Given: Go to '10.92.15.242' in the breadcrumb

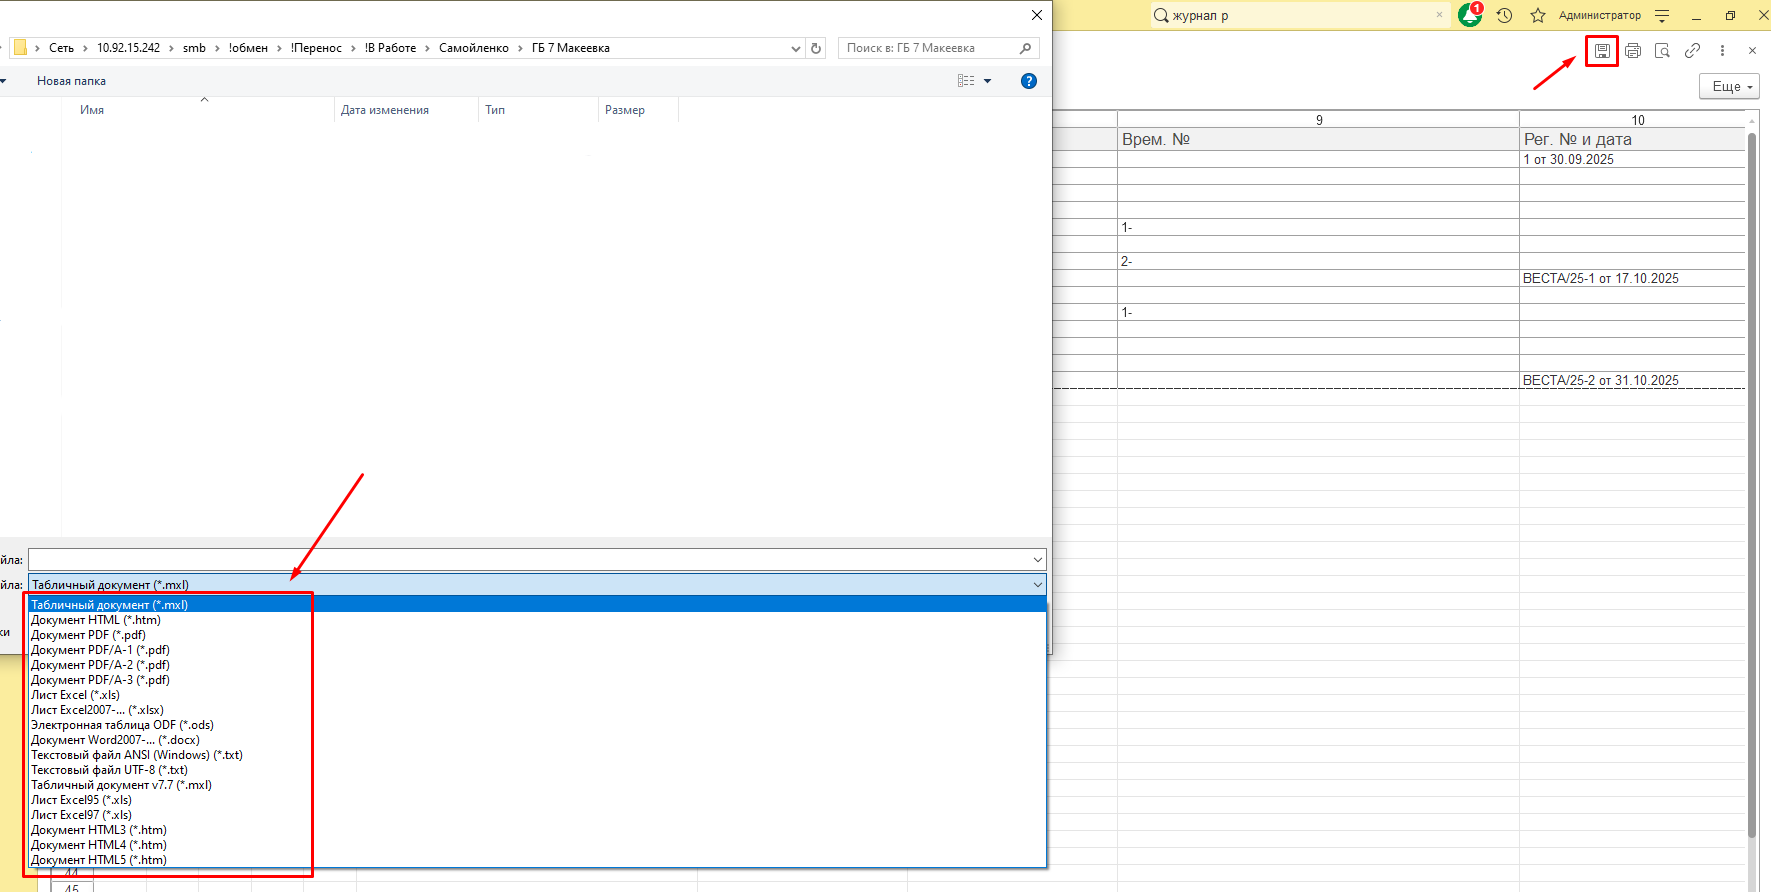Looking at the screenshot, I should [x=128, y=48].
